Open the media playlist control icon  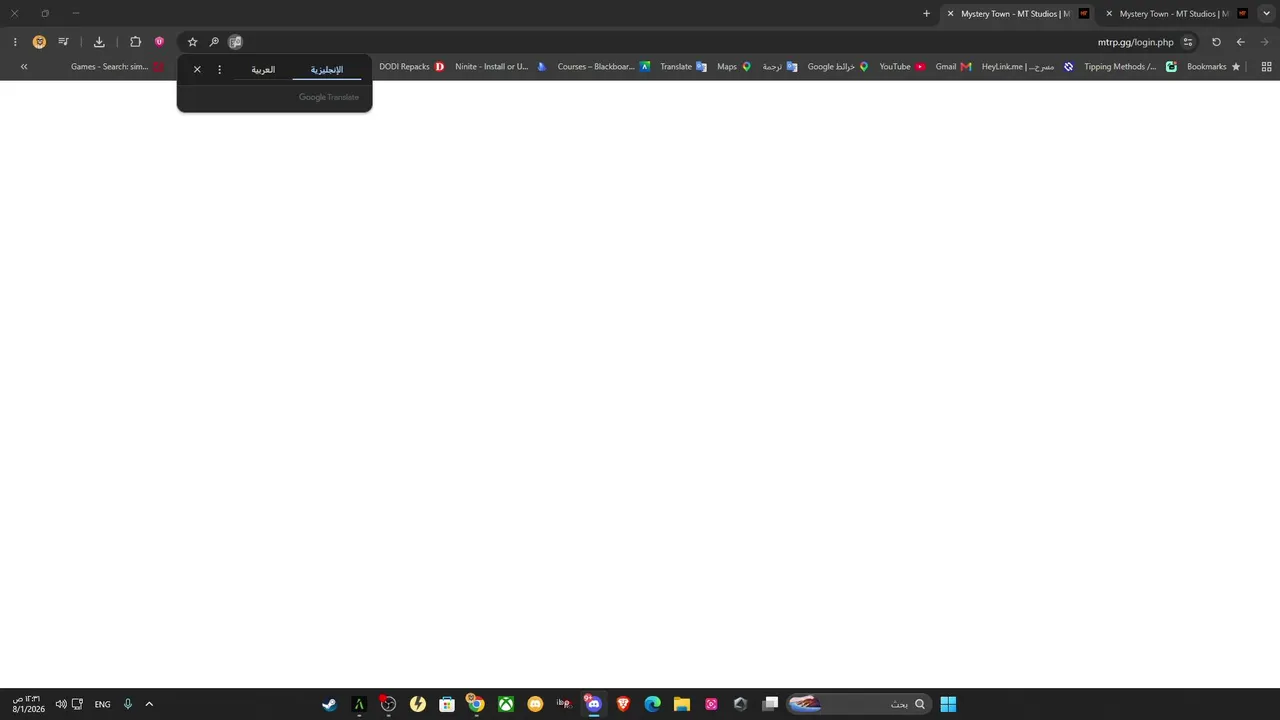coord(63,42)
